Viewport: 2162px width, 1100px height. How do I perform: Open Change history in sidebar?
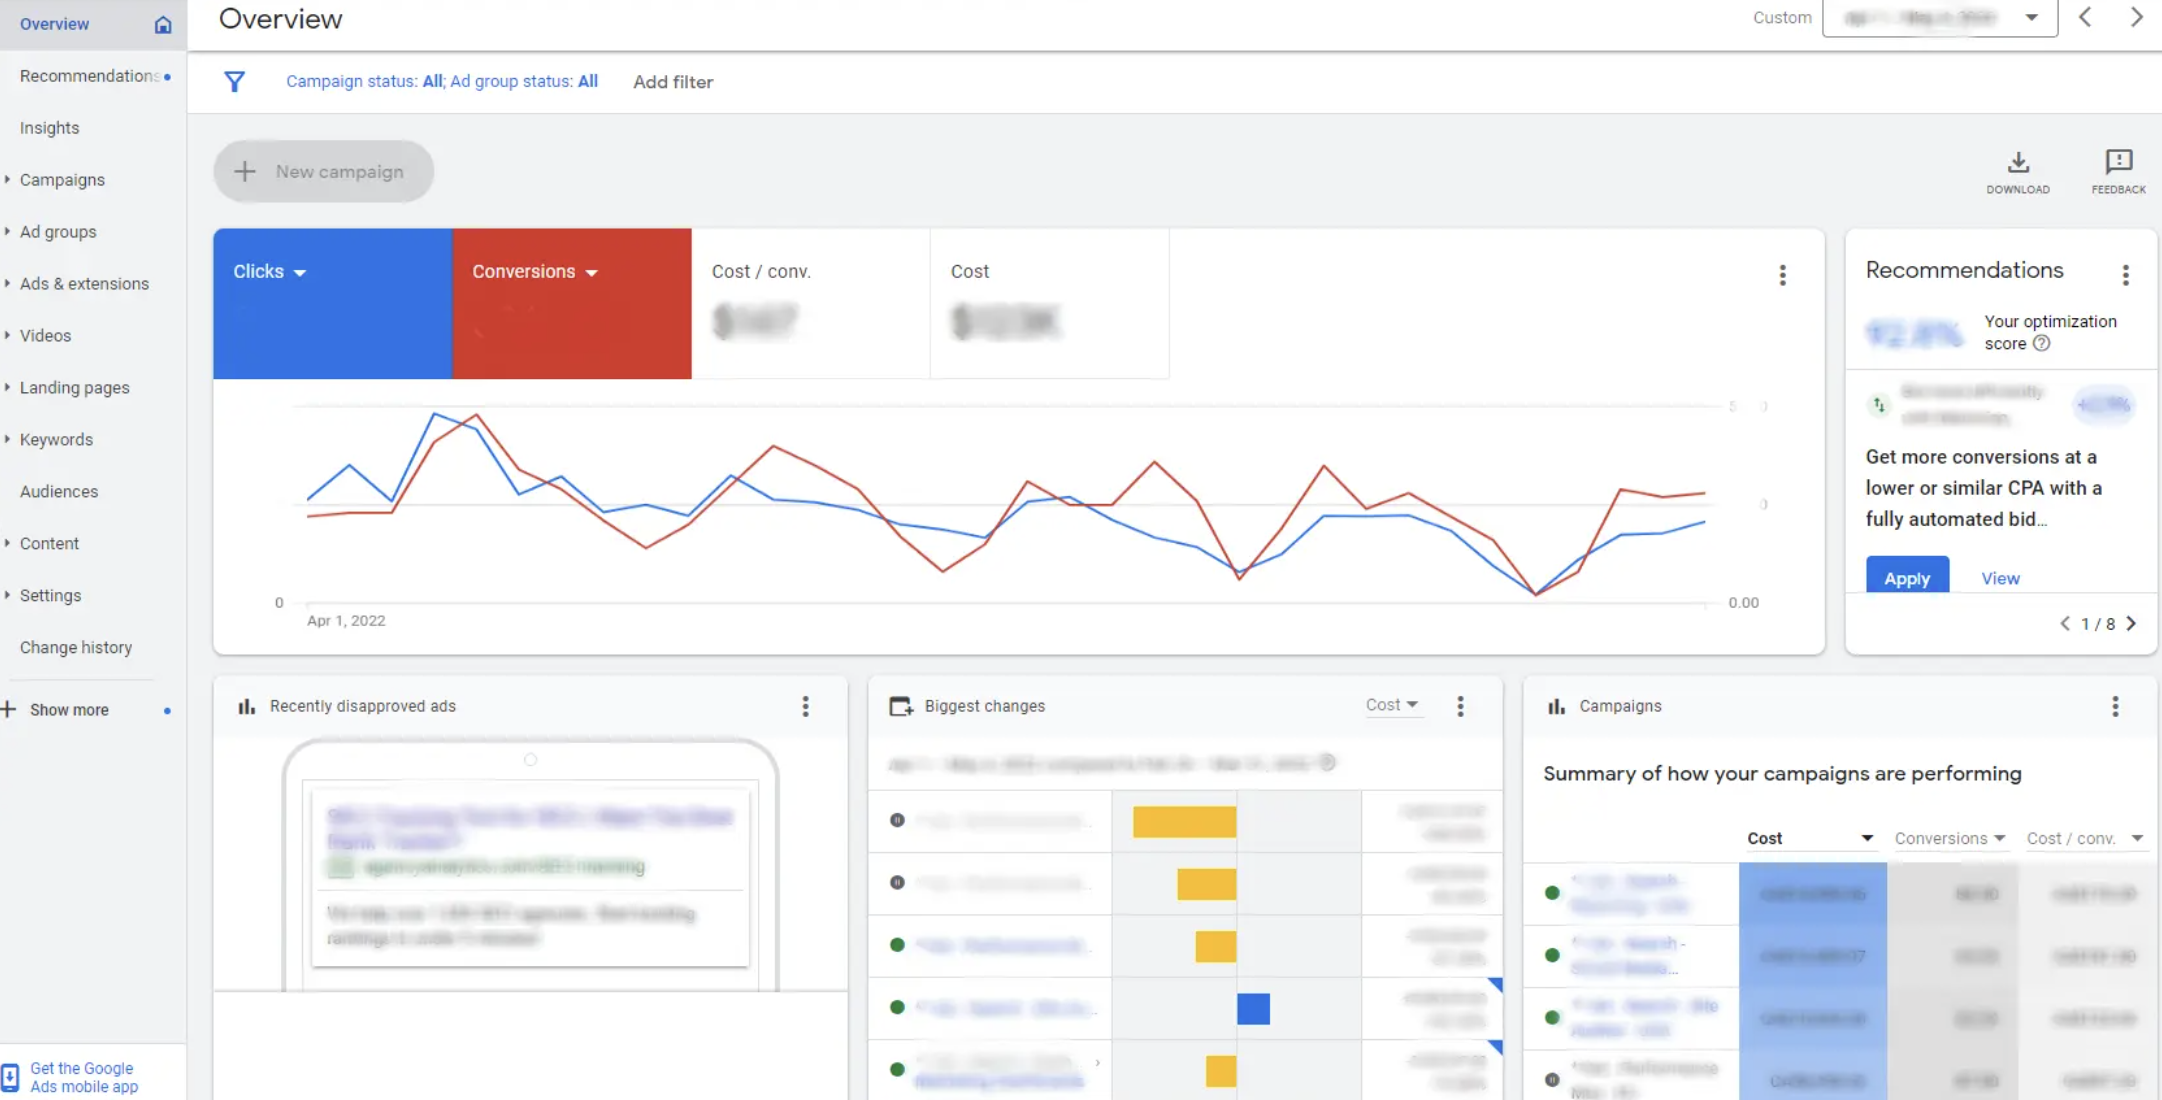point(76,648)
